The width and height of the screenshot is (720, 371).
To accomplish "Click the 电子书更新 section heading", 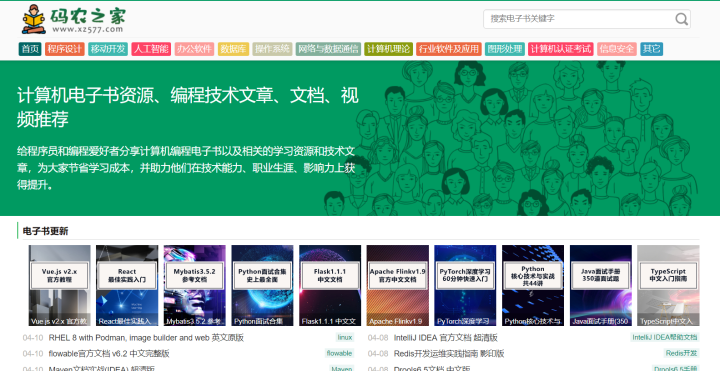I will [45, 231].
